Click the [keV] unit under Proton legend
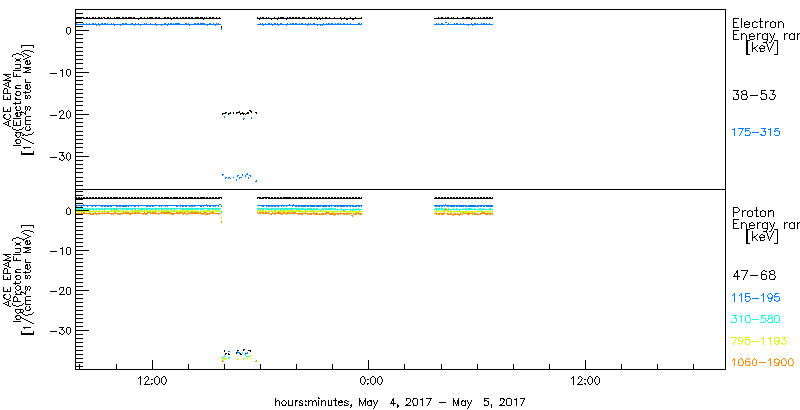This screenshot has height=410, width=800. click(762, 238)
